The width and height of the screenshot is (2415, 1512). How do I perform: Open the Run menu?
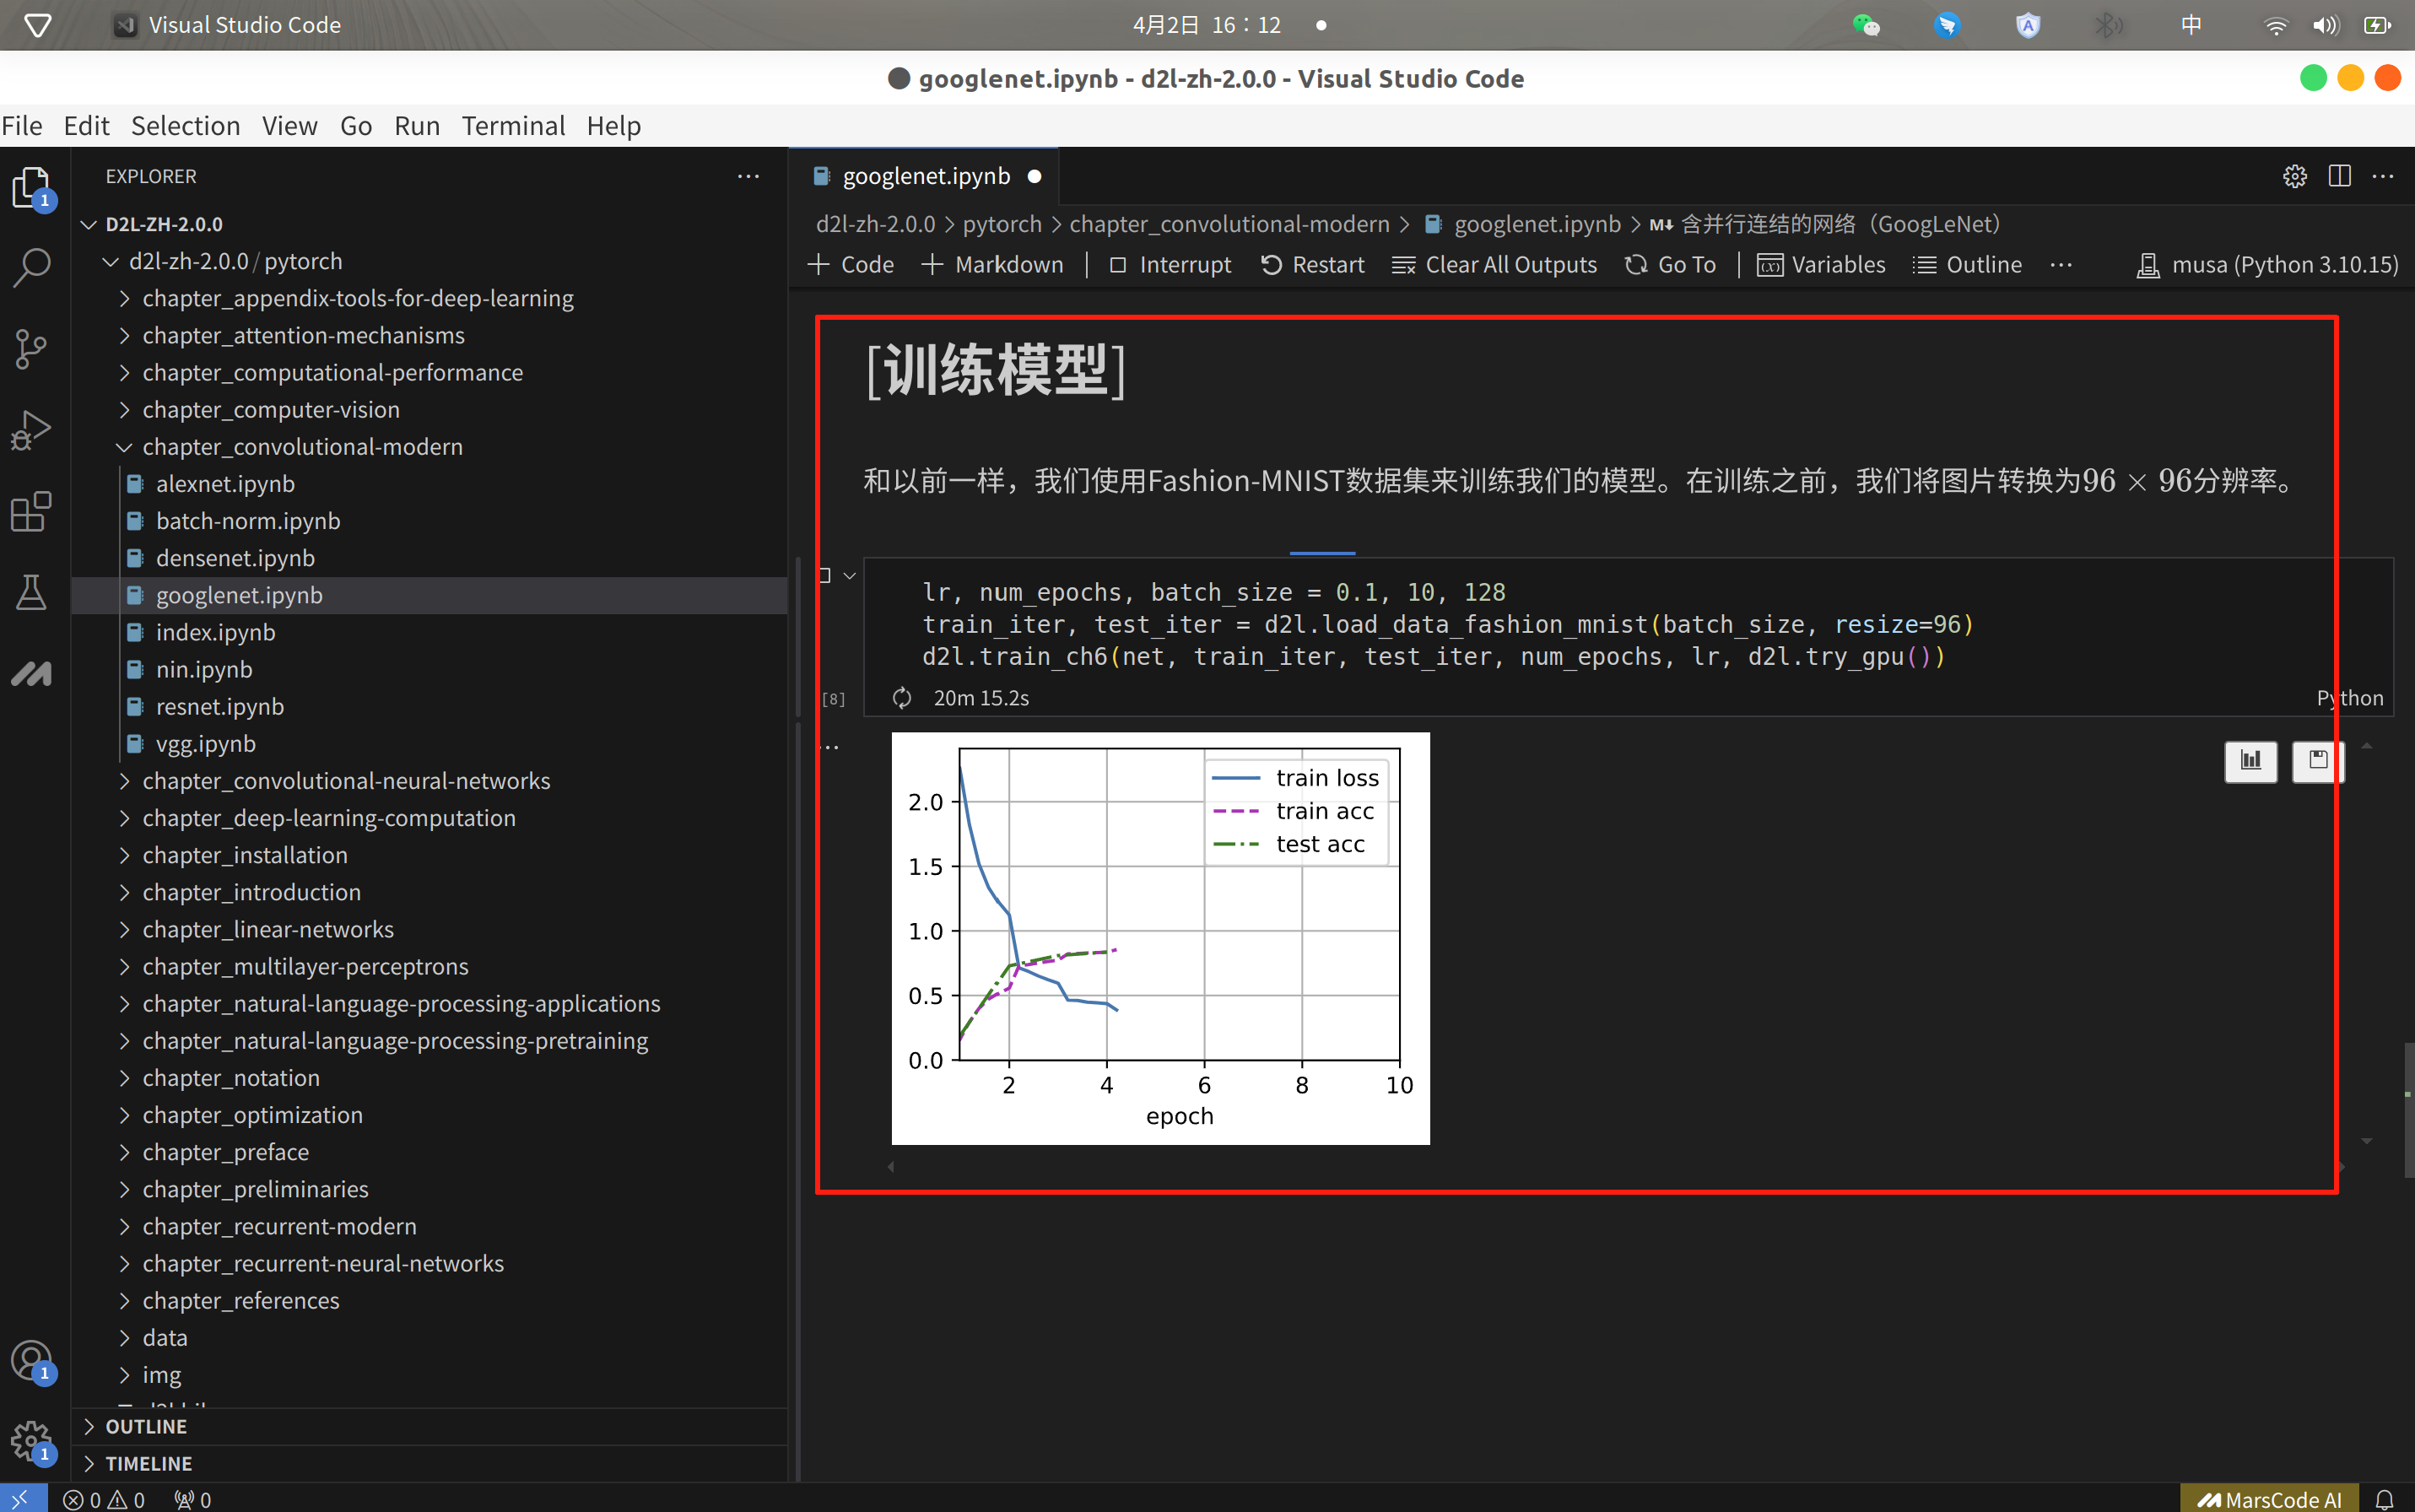(416, 125)
